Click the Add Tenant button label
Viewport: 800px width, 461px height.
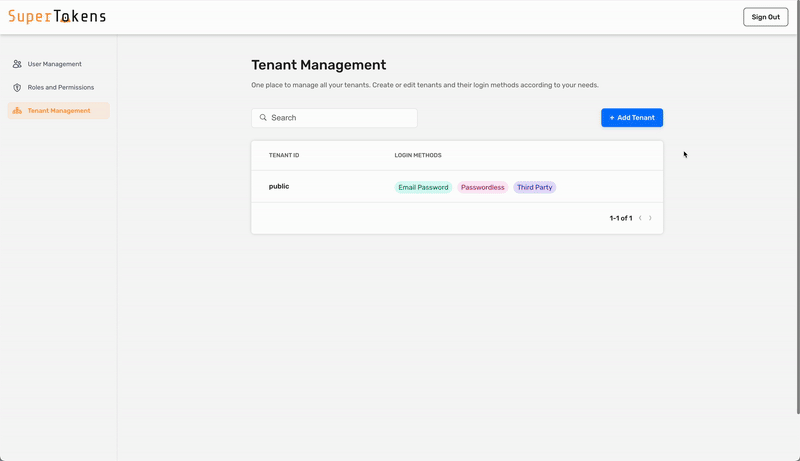click(636, 118)
